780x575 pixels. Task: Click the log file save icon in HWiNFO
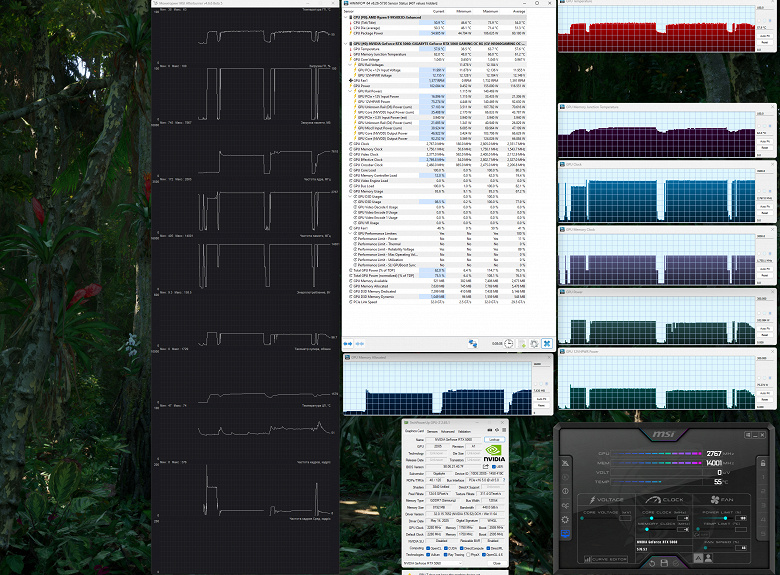(521, 344)
